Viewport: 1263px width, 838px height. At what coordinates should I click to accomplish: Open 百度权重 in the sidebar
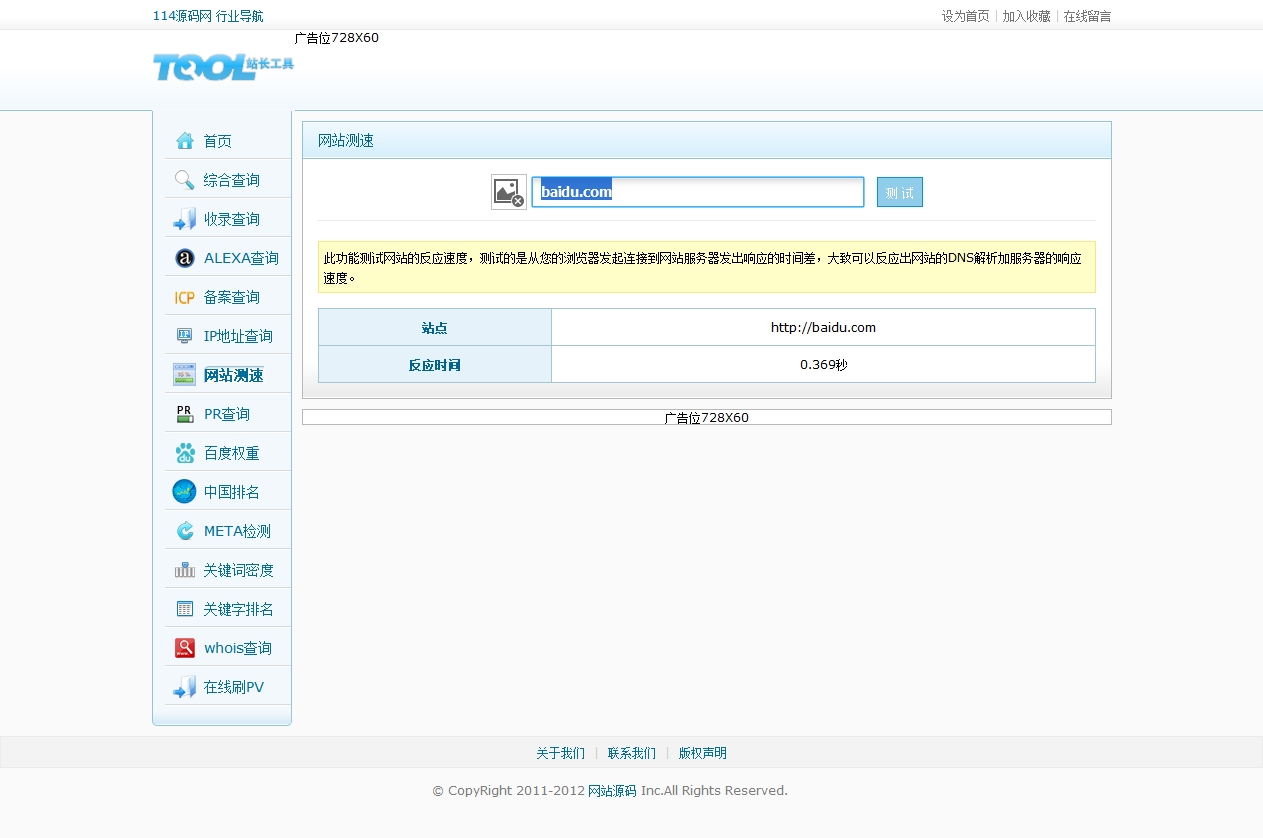pyautogui.click(x=232, y=453)
